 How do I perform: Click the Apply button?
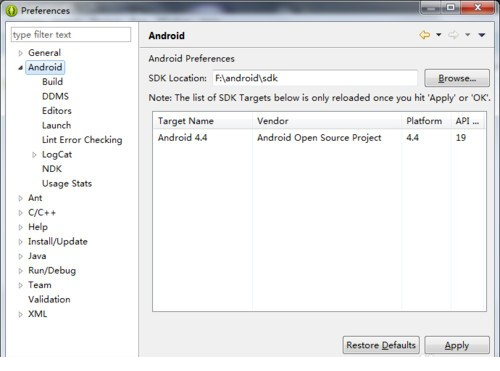457,345
